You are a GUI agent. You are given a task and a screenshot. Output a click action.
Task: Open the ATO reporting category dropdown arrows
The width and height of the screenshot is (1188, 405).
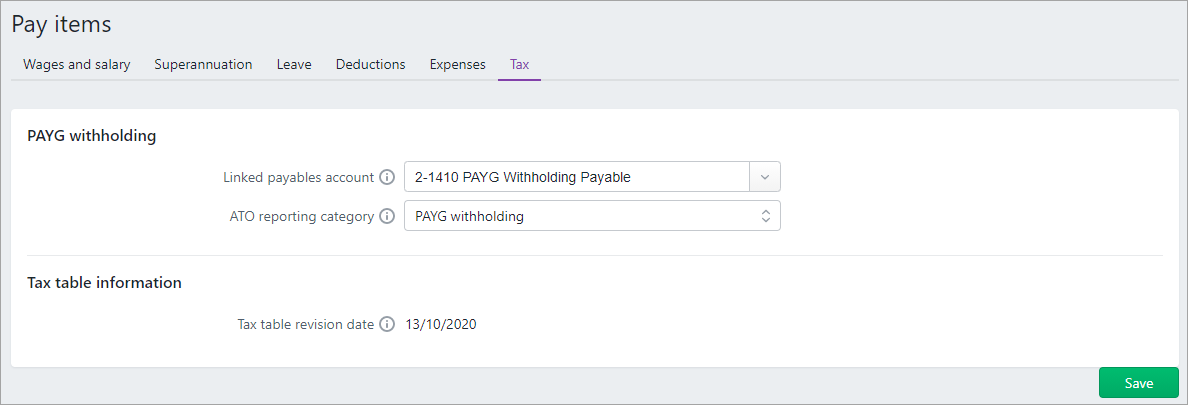[x=765, y=216]
